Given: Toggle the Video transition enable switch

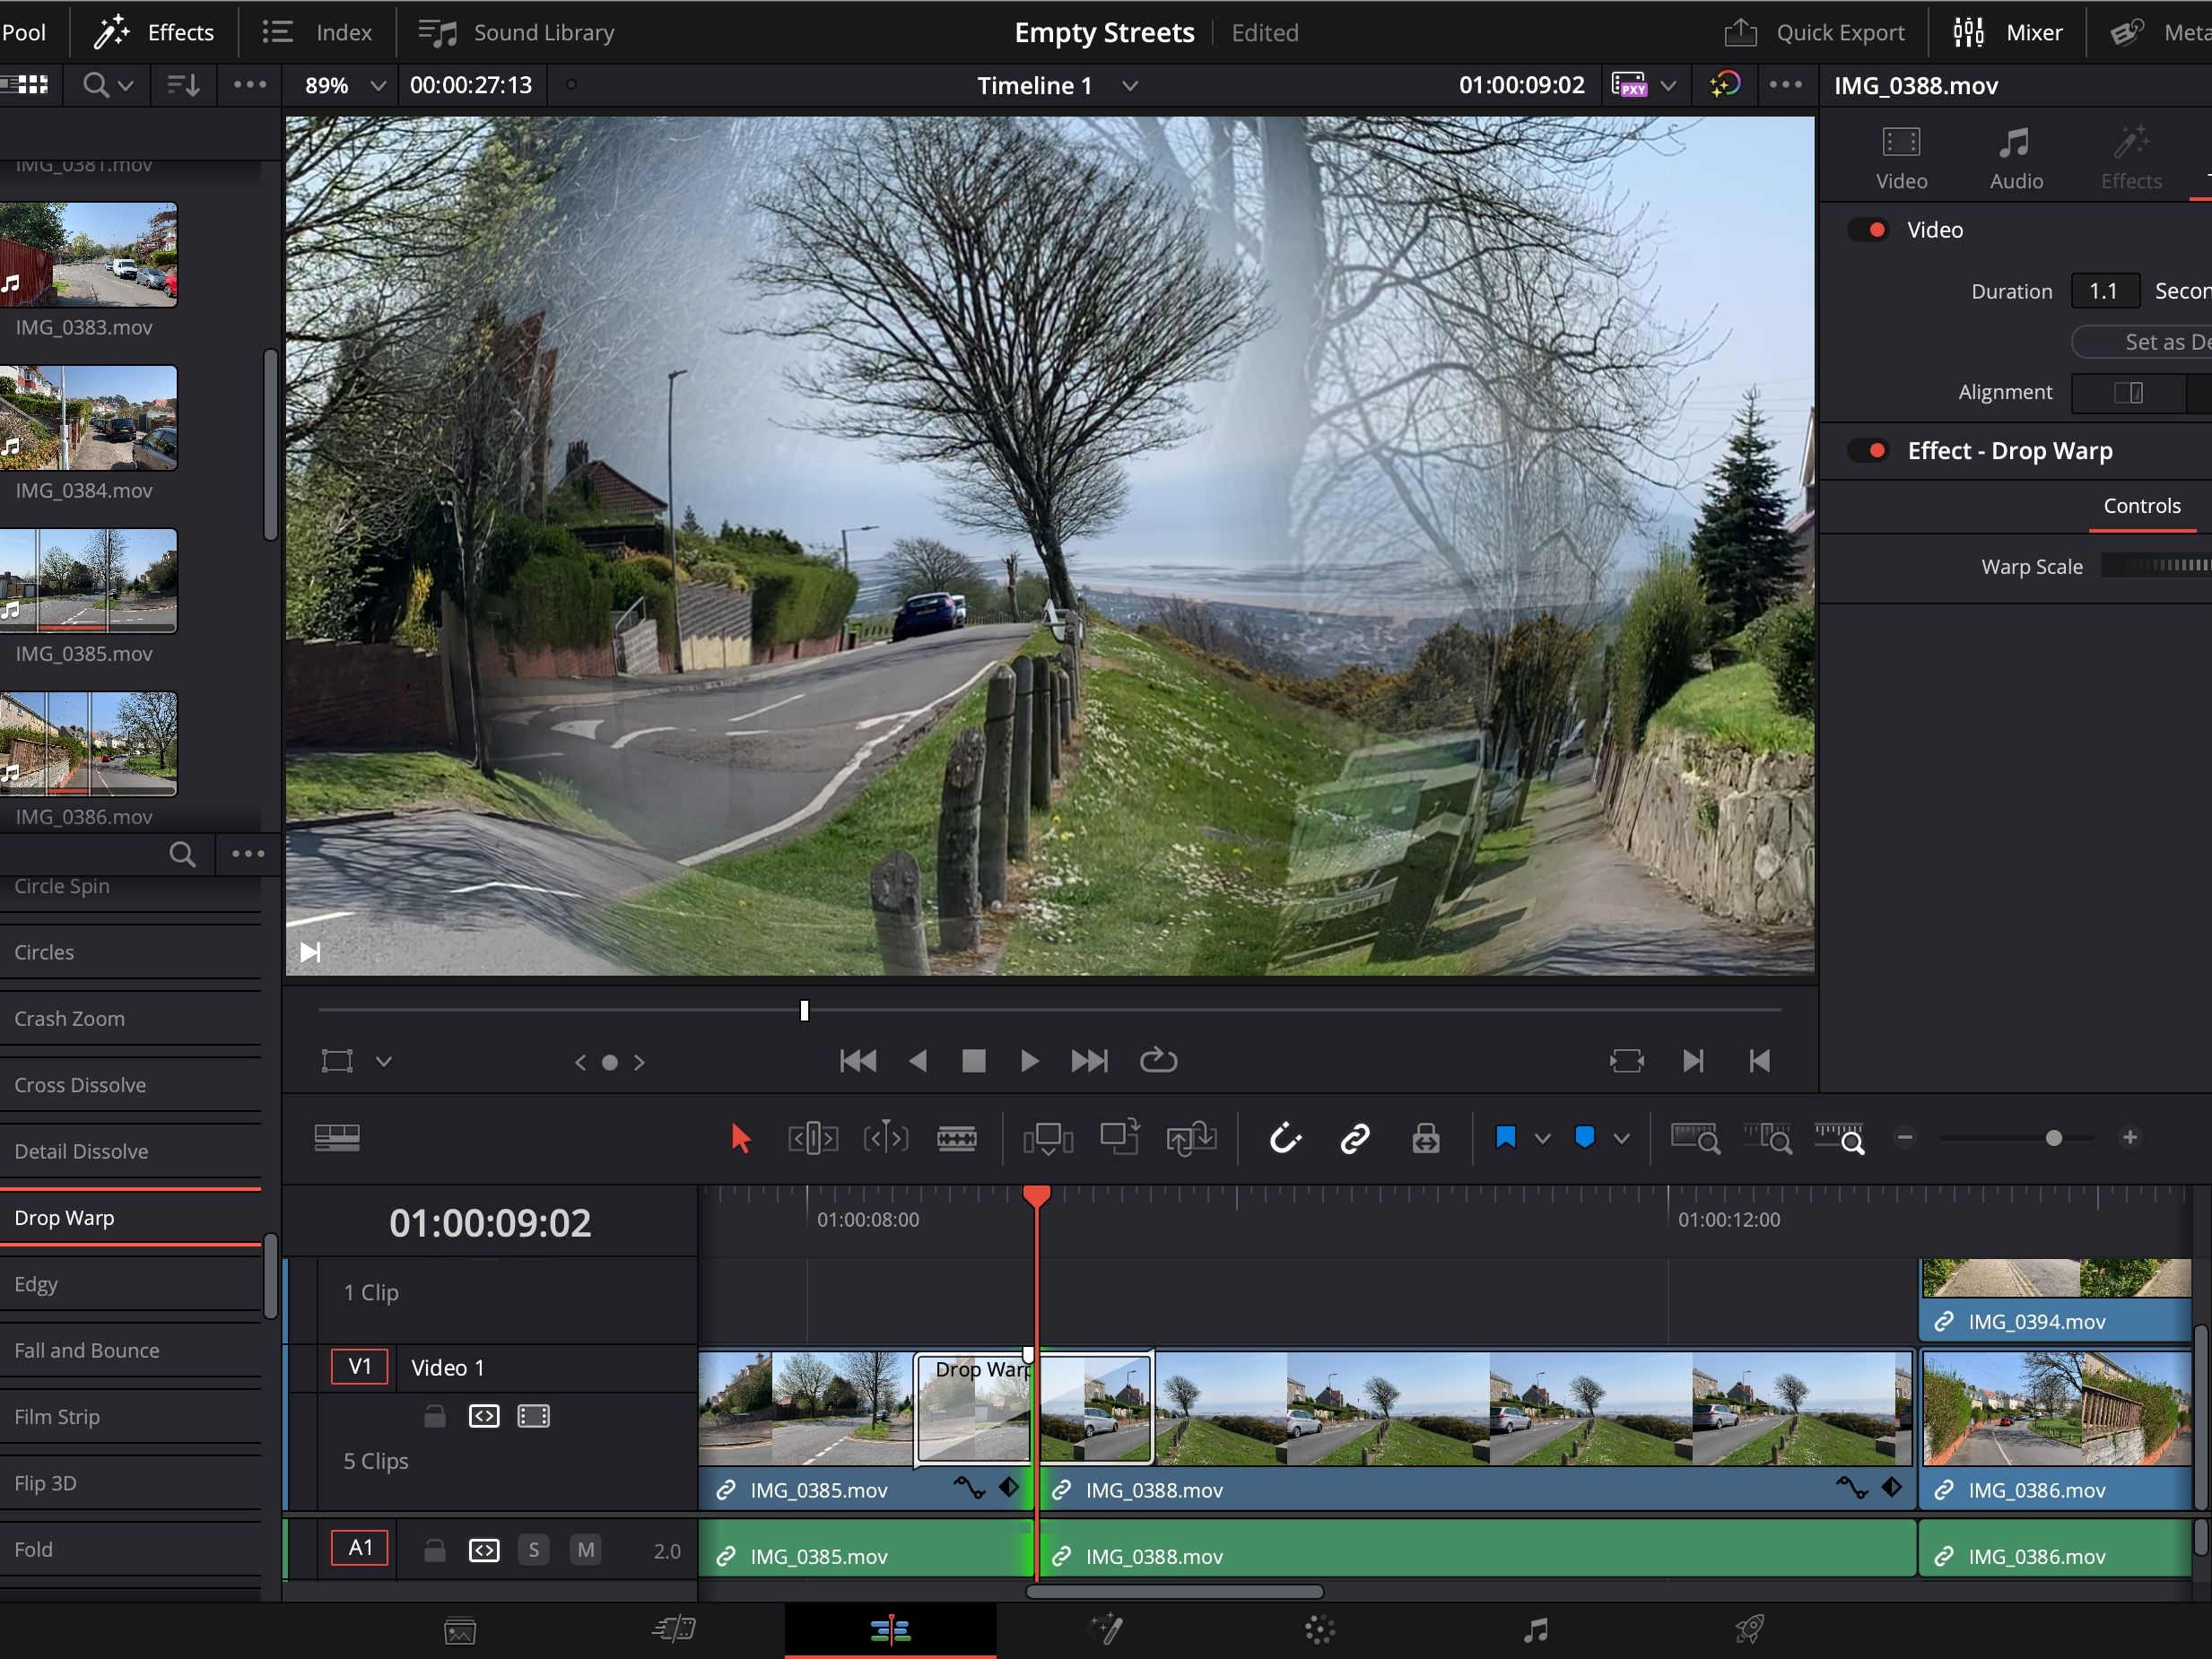Looking at the screenshot, I should pyautogui.click(x=1867, y=230).
